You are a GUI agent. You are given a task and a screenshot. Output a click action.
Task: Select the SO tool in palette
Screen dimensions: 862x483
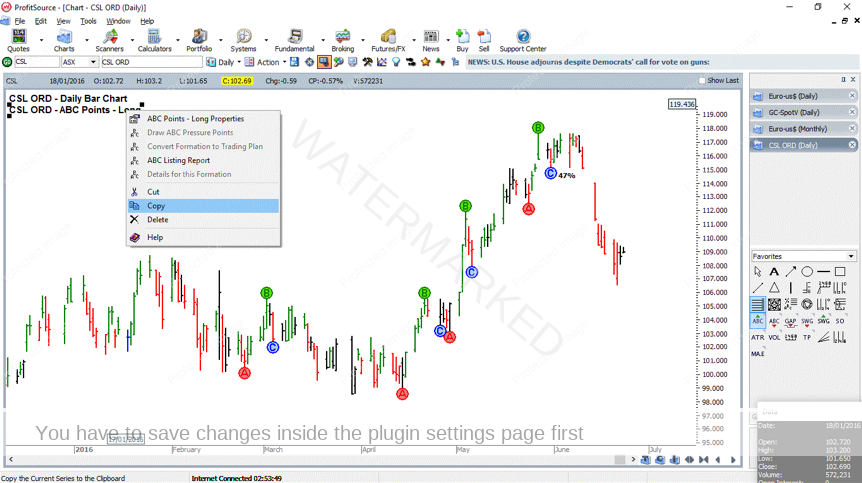(840, 321)
